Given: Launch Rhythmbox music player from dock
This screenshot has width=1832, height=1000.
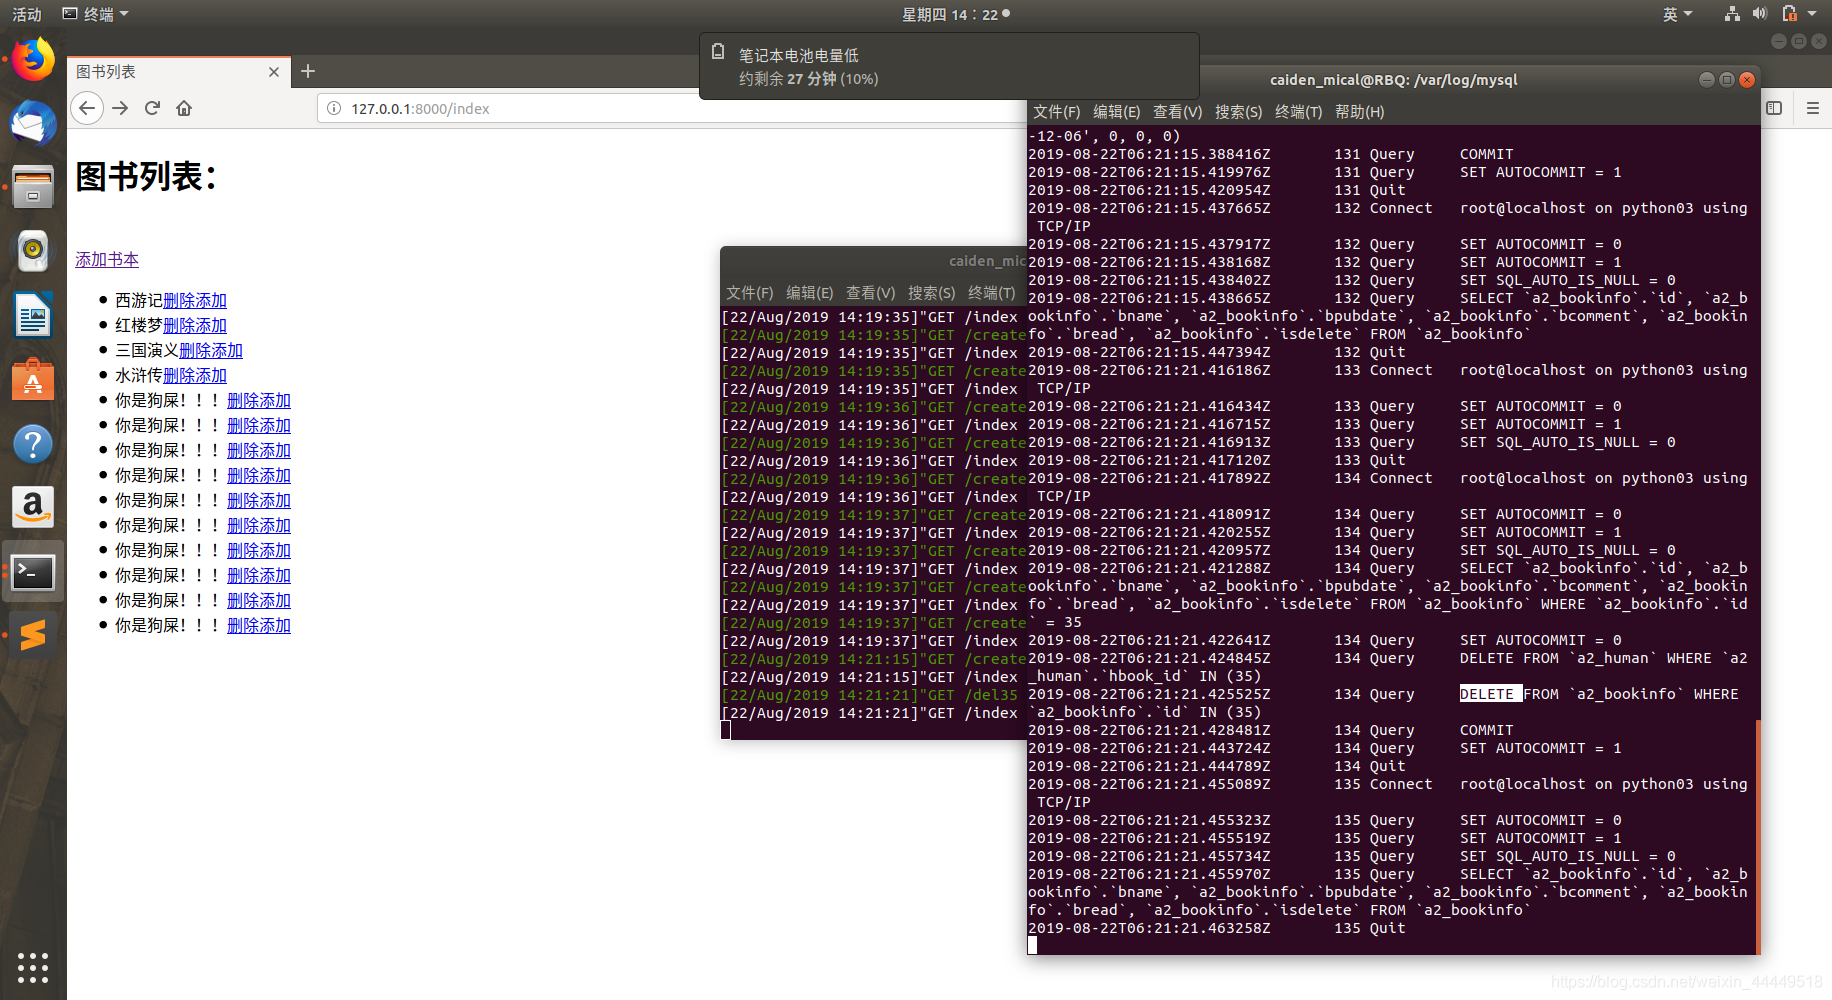Looking at the screenshot, I should 33,250.
